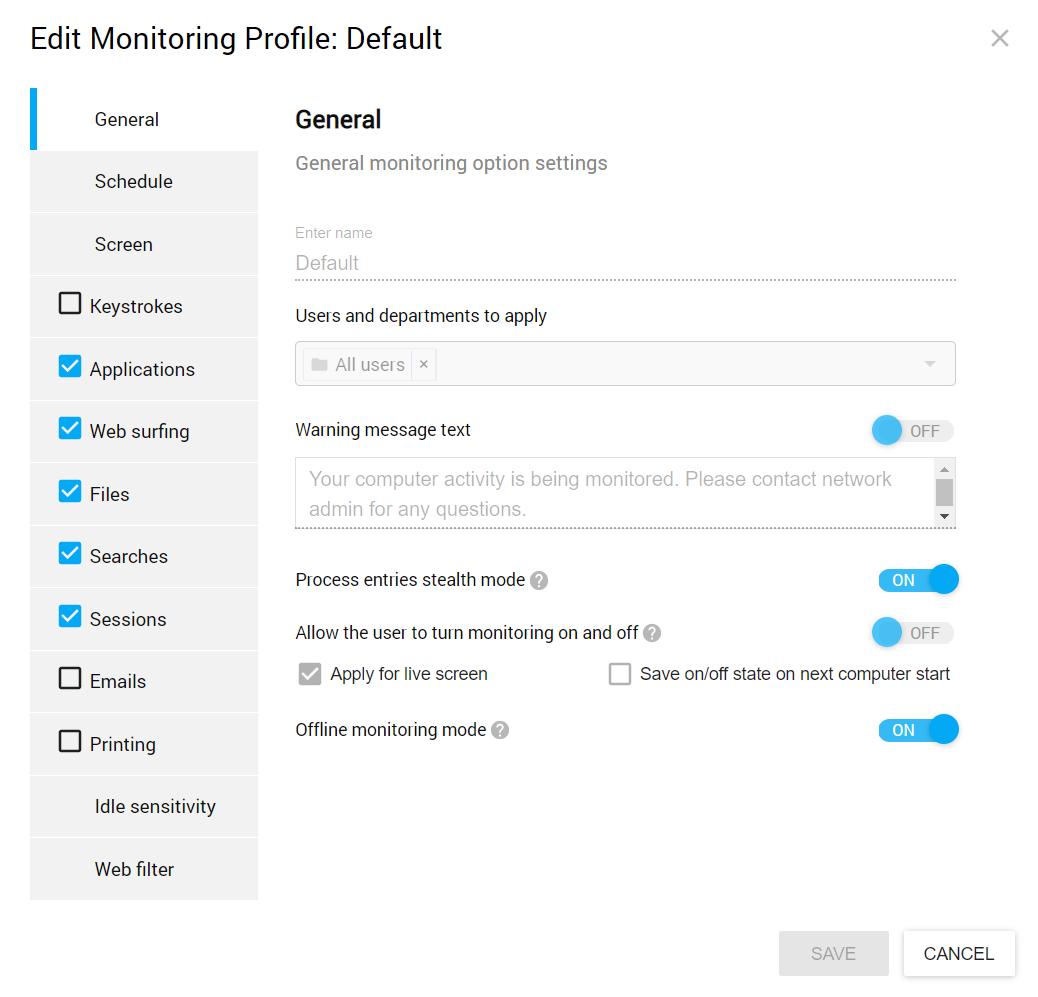The height and width of the screenshot is (997, 1038).
Task: Close the Edit Monitoring Profile dialog
Action: click(x=999, y=39)
